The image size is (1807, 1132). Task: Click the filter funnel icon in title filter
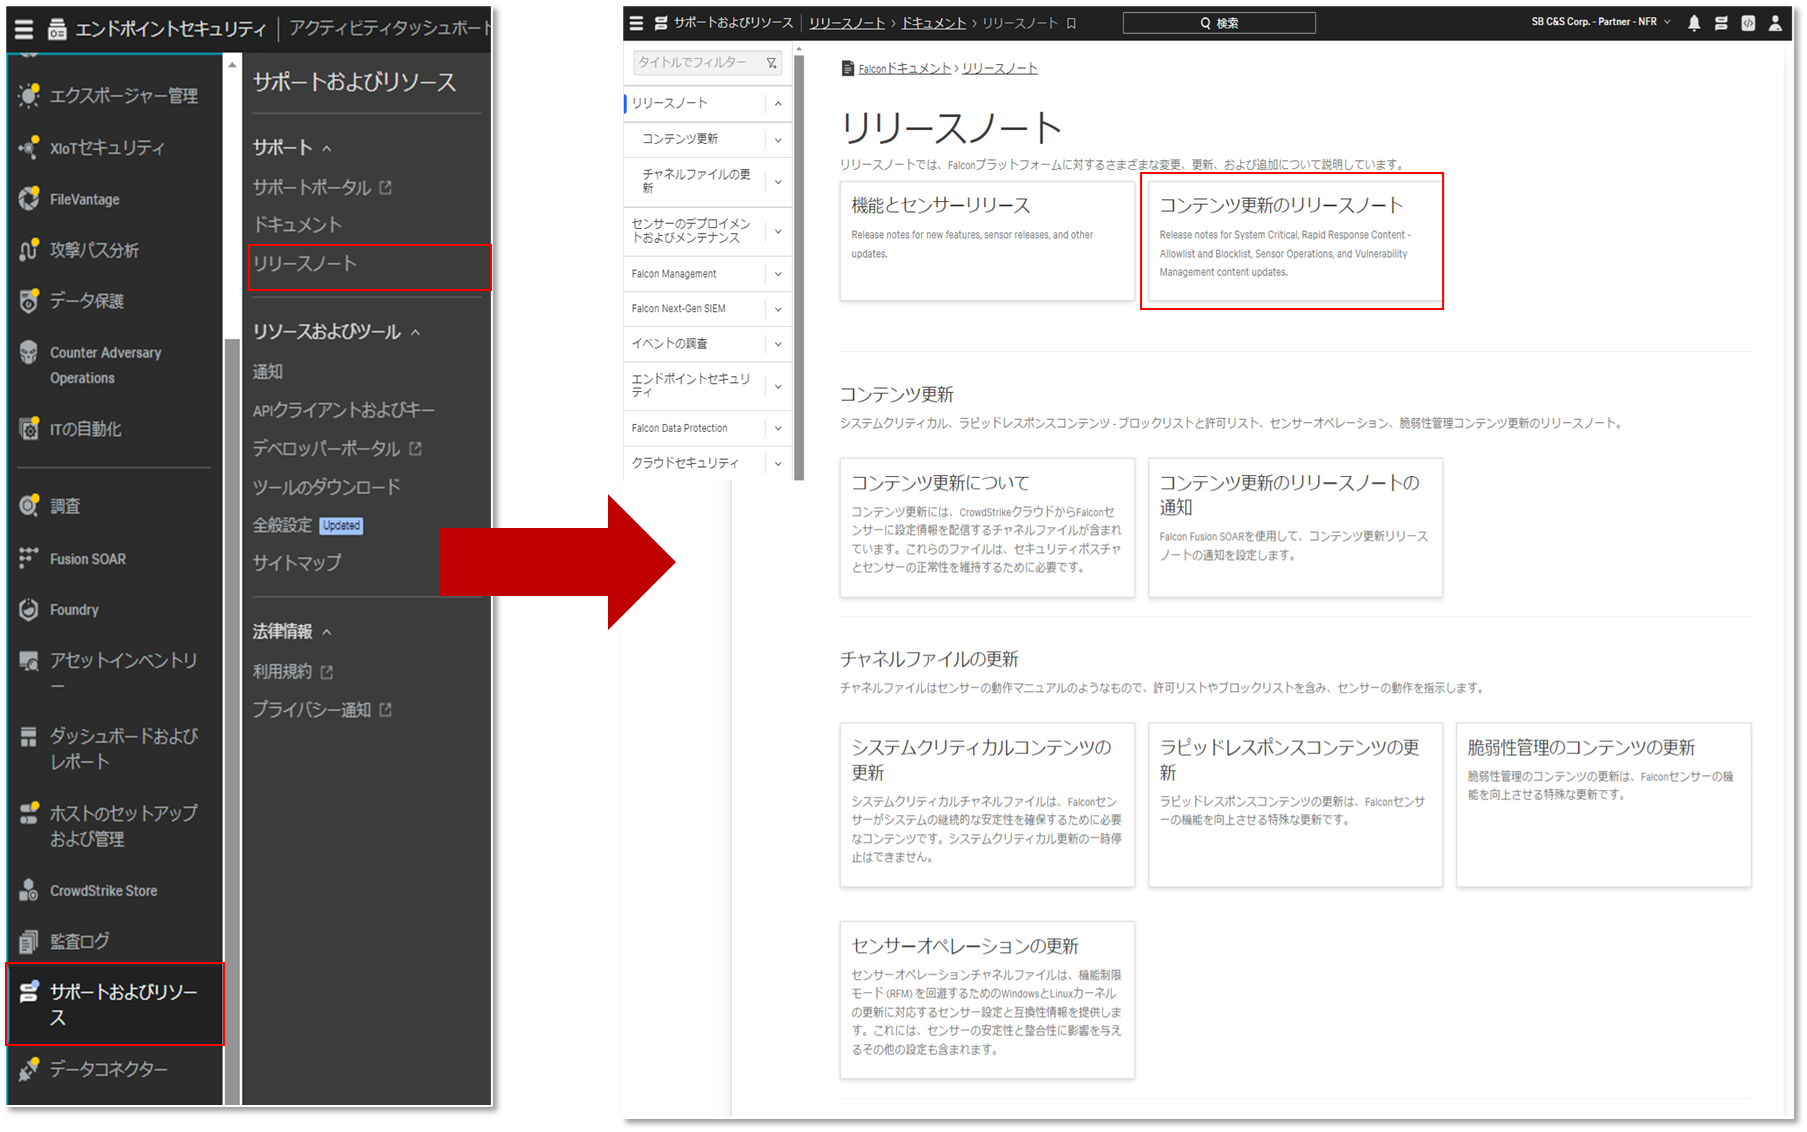[771, 63]
